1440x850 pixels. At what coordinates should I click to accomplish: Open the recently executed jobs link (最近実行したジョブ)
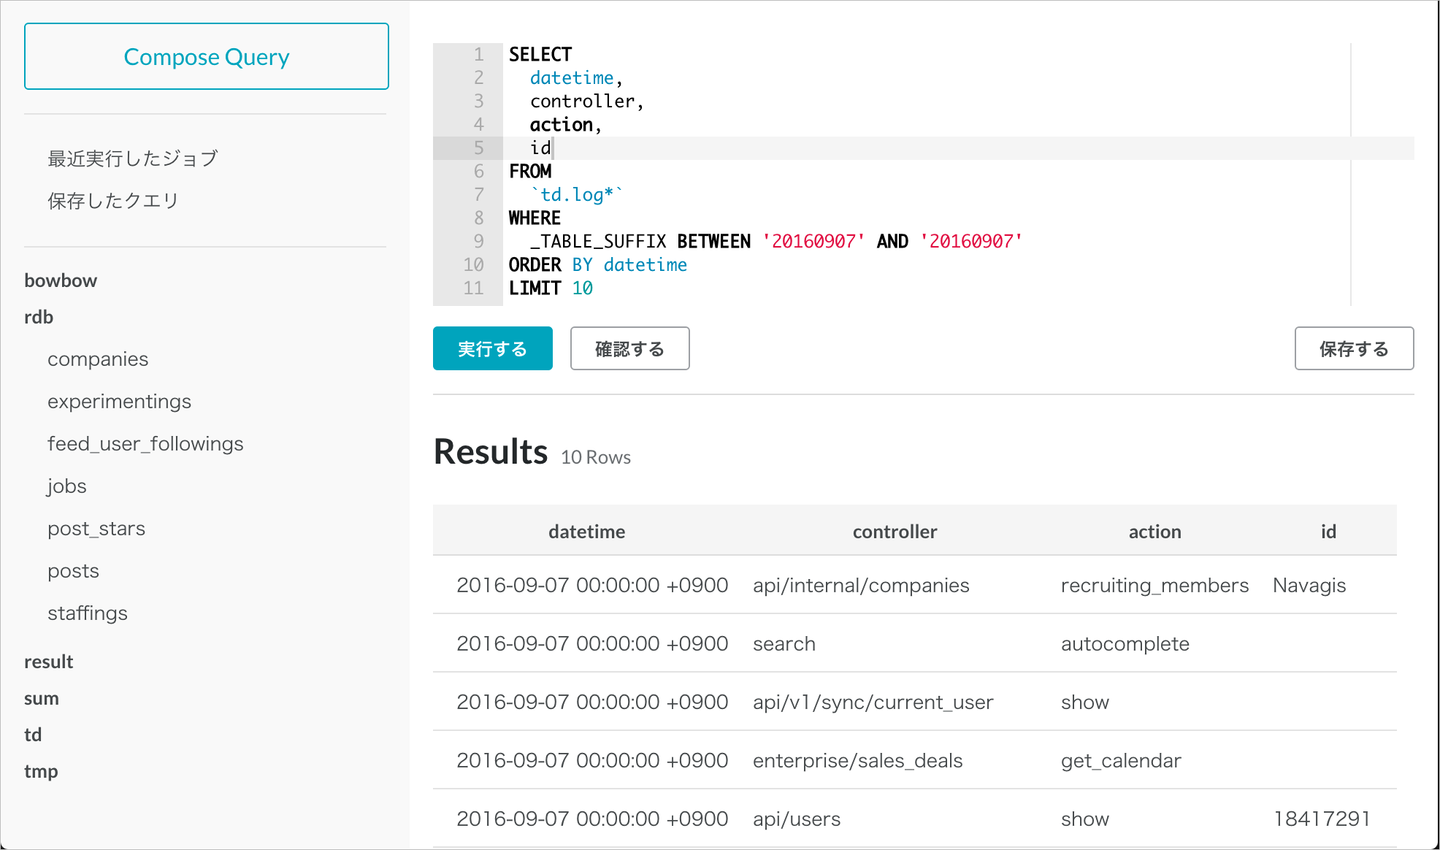tap(132, 158)
